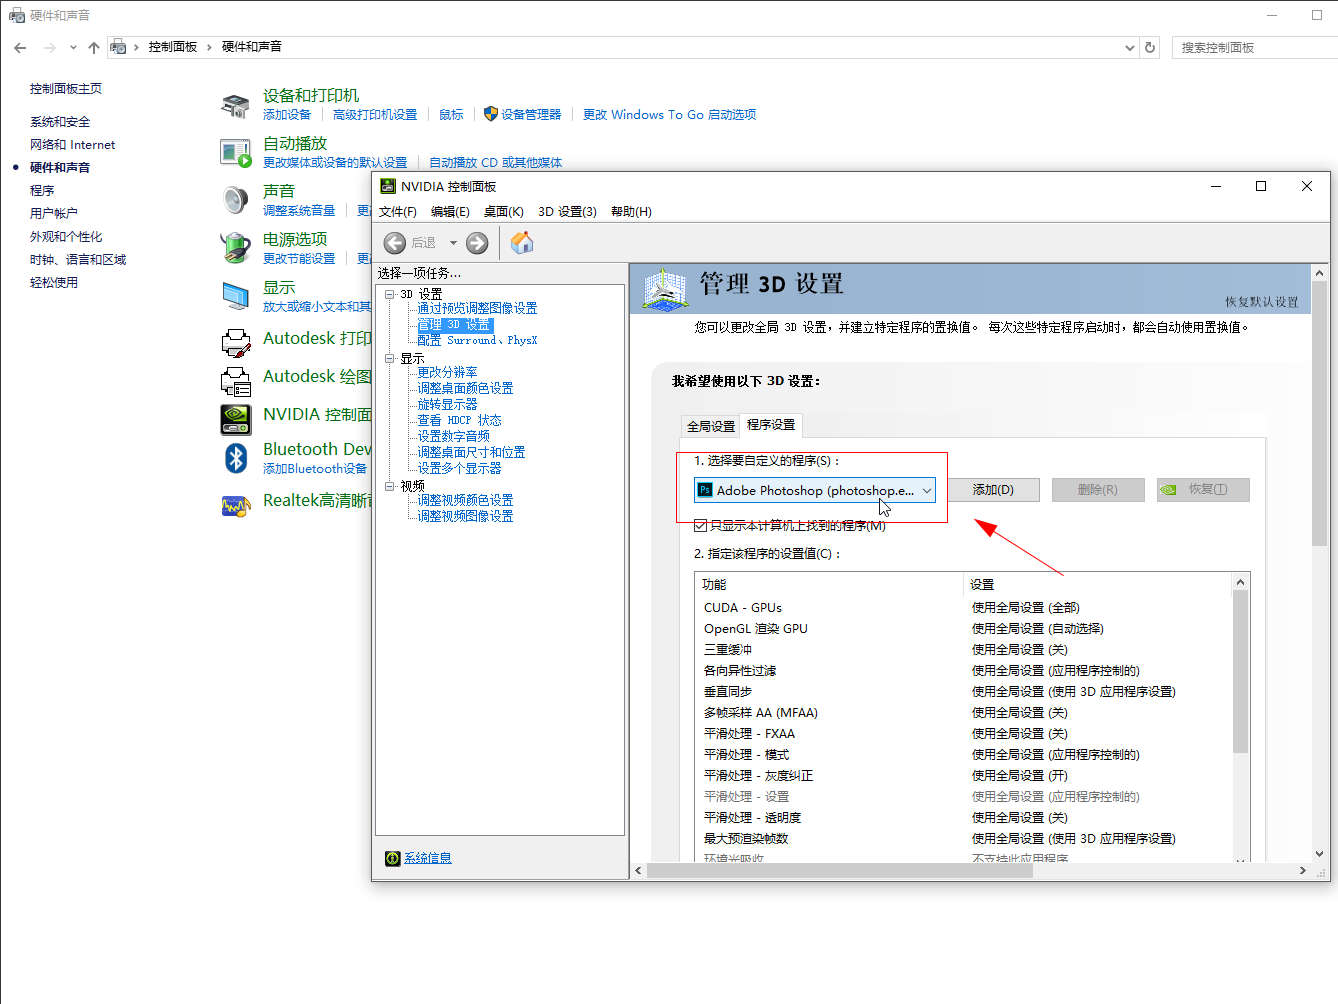Open 桌面(K) menu
This screenshot has height=1004, width=1338.
504,212
